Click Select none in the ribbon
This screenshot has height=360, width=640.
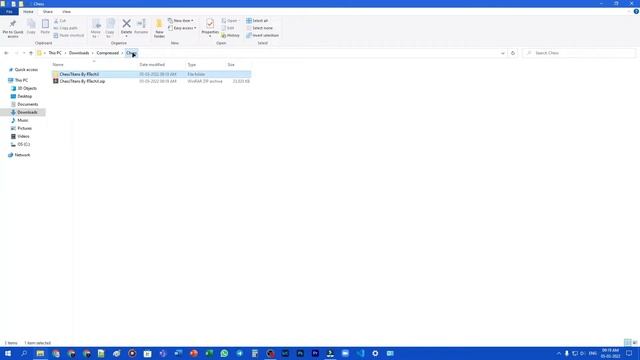[259, 28]
